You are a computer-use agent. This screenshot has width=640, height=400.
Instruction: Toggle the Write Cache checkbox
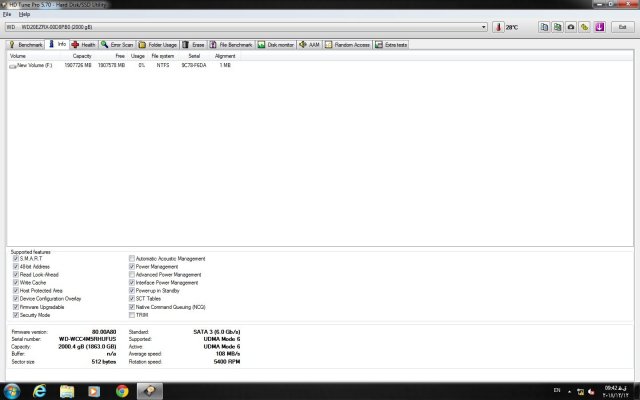point(15,282)
